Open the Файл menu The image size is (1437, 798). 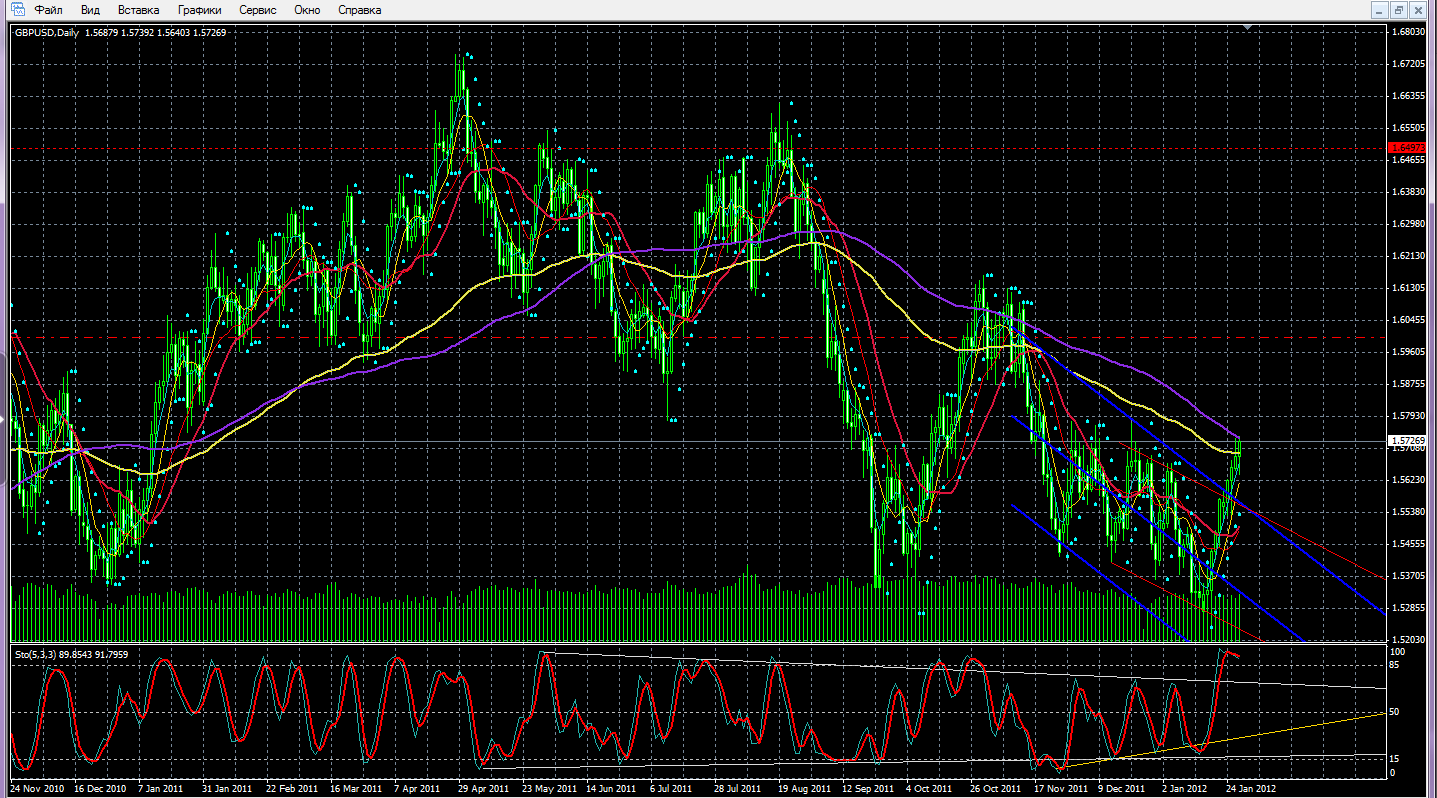48,10
